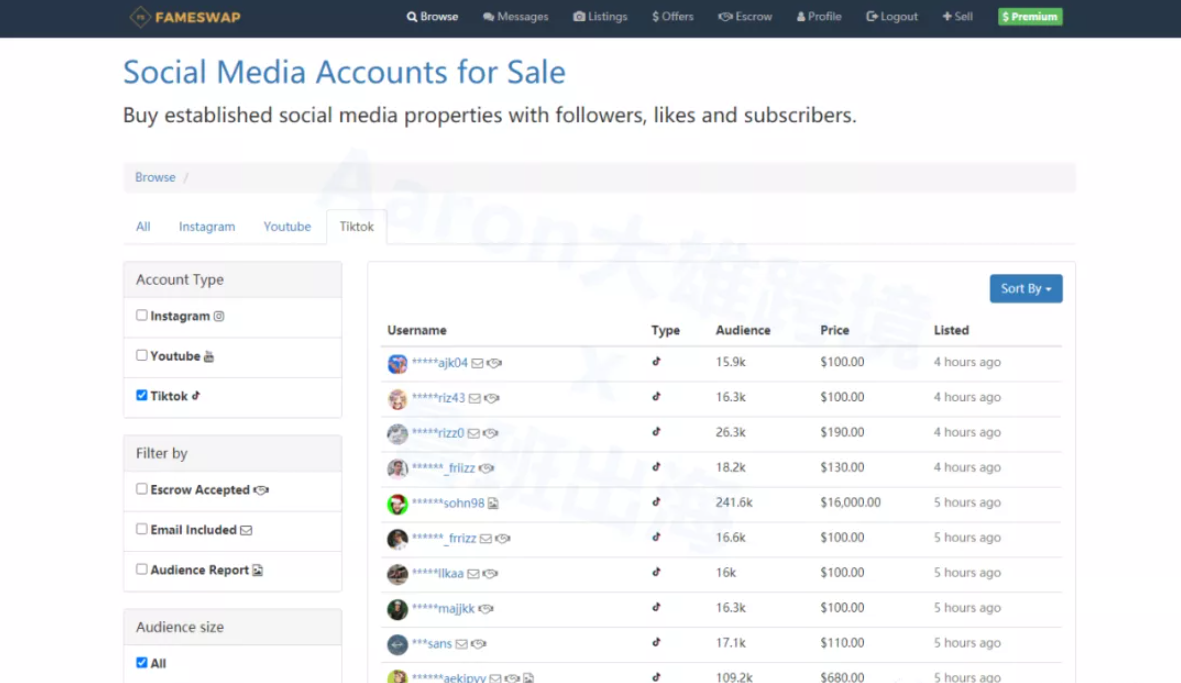Click the audience report icon beside ******sohn98
The image size is (1181, 683).
pos(493,504)
